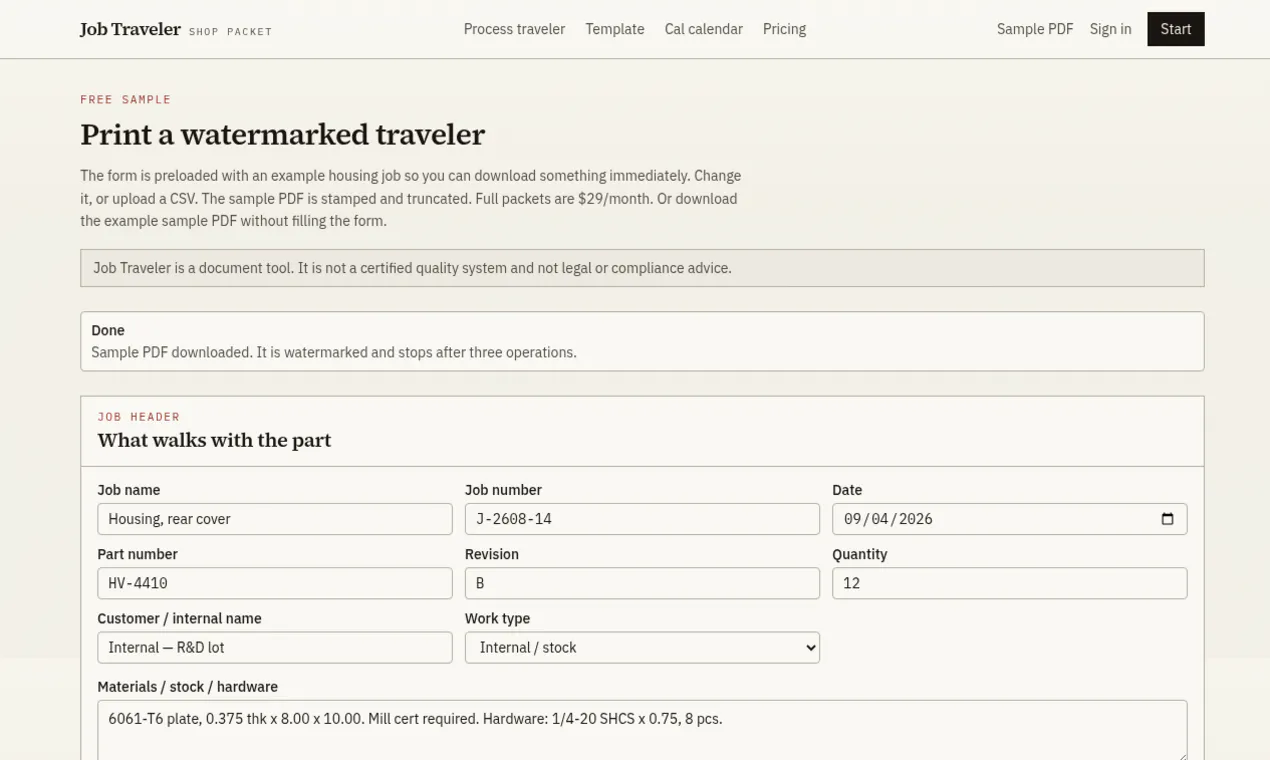
Task: Click the 'Quantity' field label
Action: click(x=860, y=554)
